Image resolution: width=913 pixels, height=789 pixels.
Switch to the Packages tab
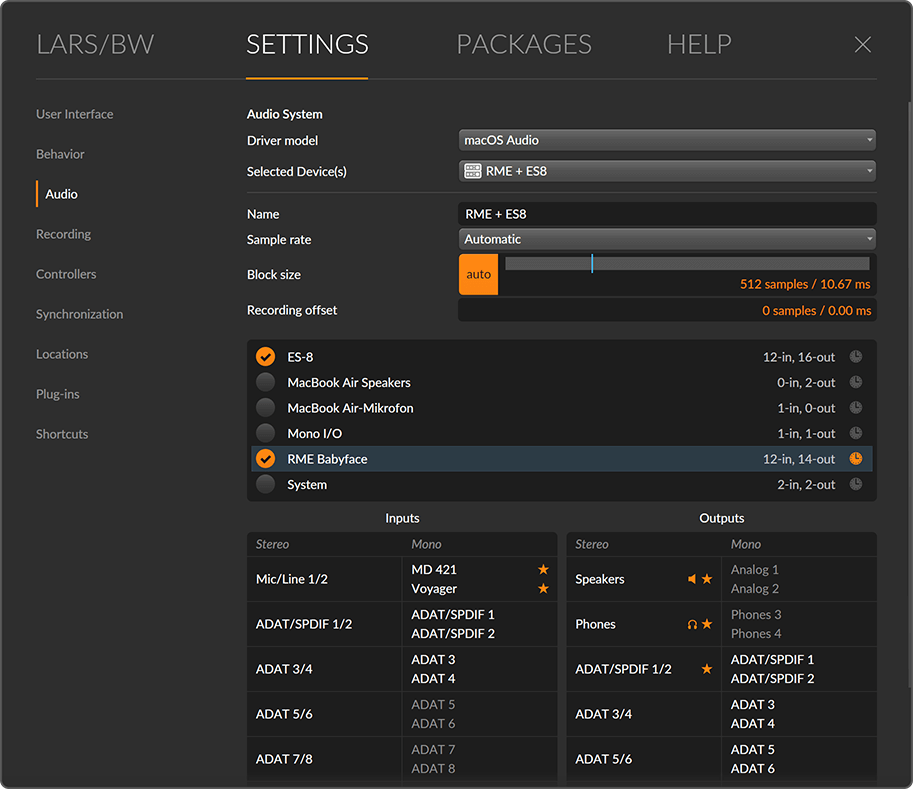click(x=523, y=45)
